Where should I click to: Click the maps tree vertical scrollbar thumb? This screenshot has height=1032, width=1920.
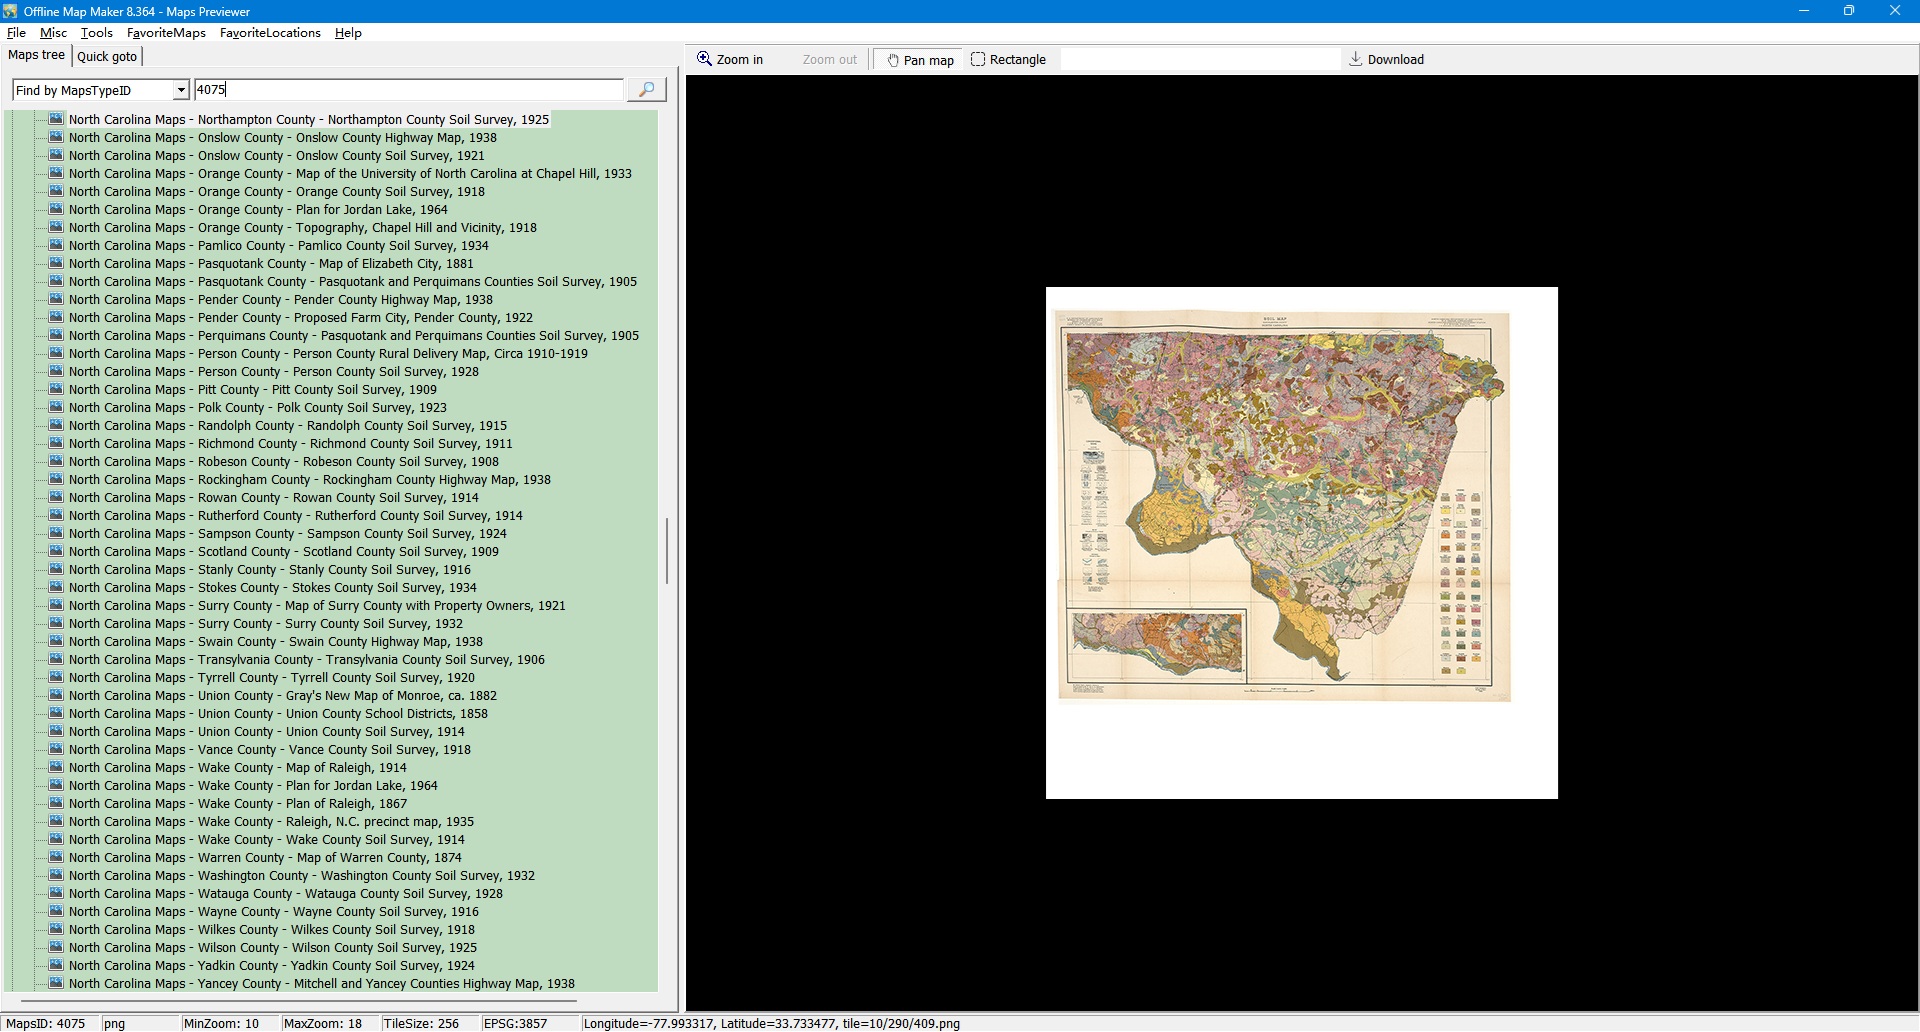click(666, 550)
